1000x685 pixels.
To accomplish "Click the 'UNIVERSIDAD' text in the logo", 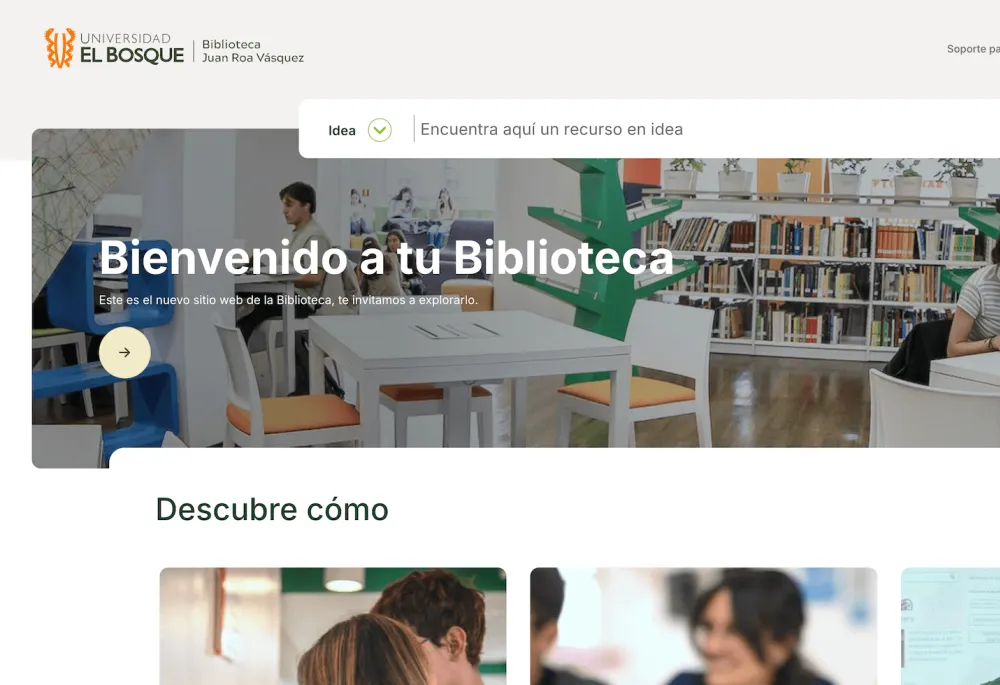I will coord(125,38).
